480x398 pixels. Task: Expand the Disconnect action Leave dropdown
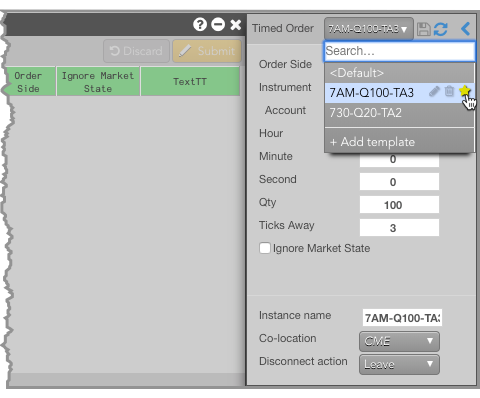pyautogui.click(x=399, y=364)
